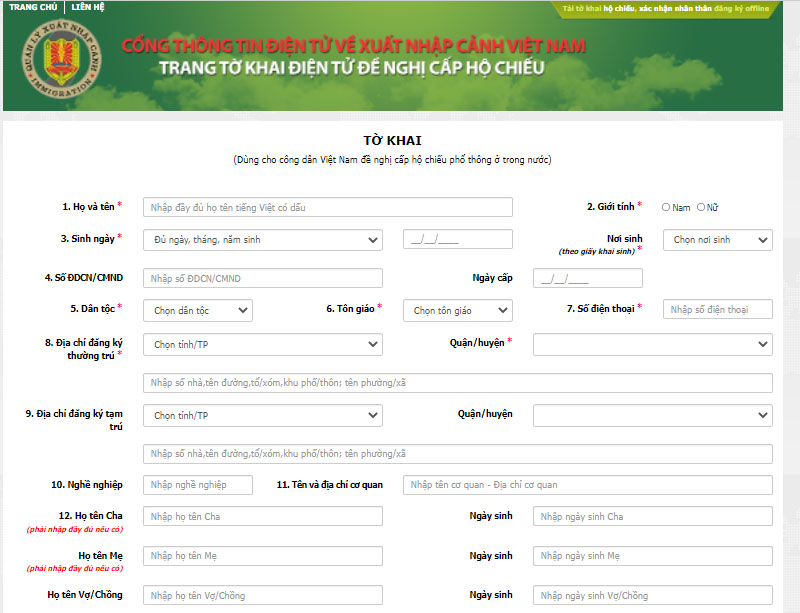Expand the Tôn giáo dropdown

(456, 310)
